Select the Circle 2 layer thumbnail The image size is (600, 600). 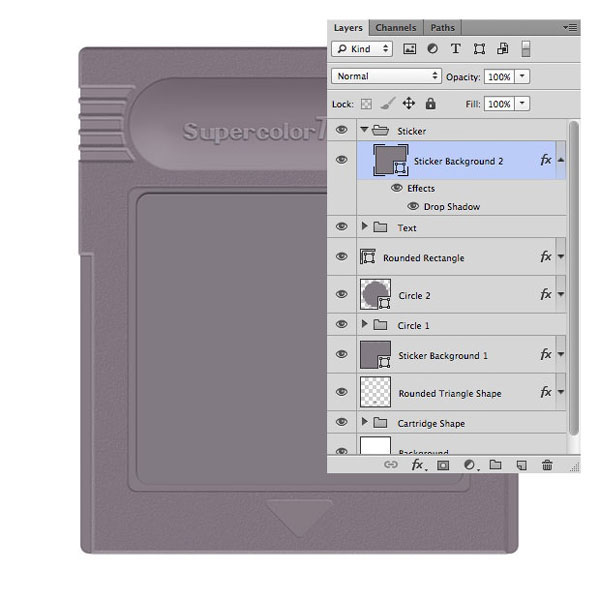[375, 294]
